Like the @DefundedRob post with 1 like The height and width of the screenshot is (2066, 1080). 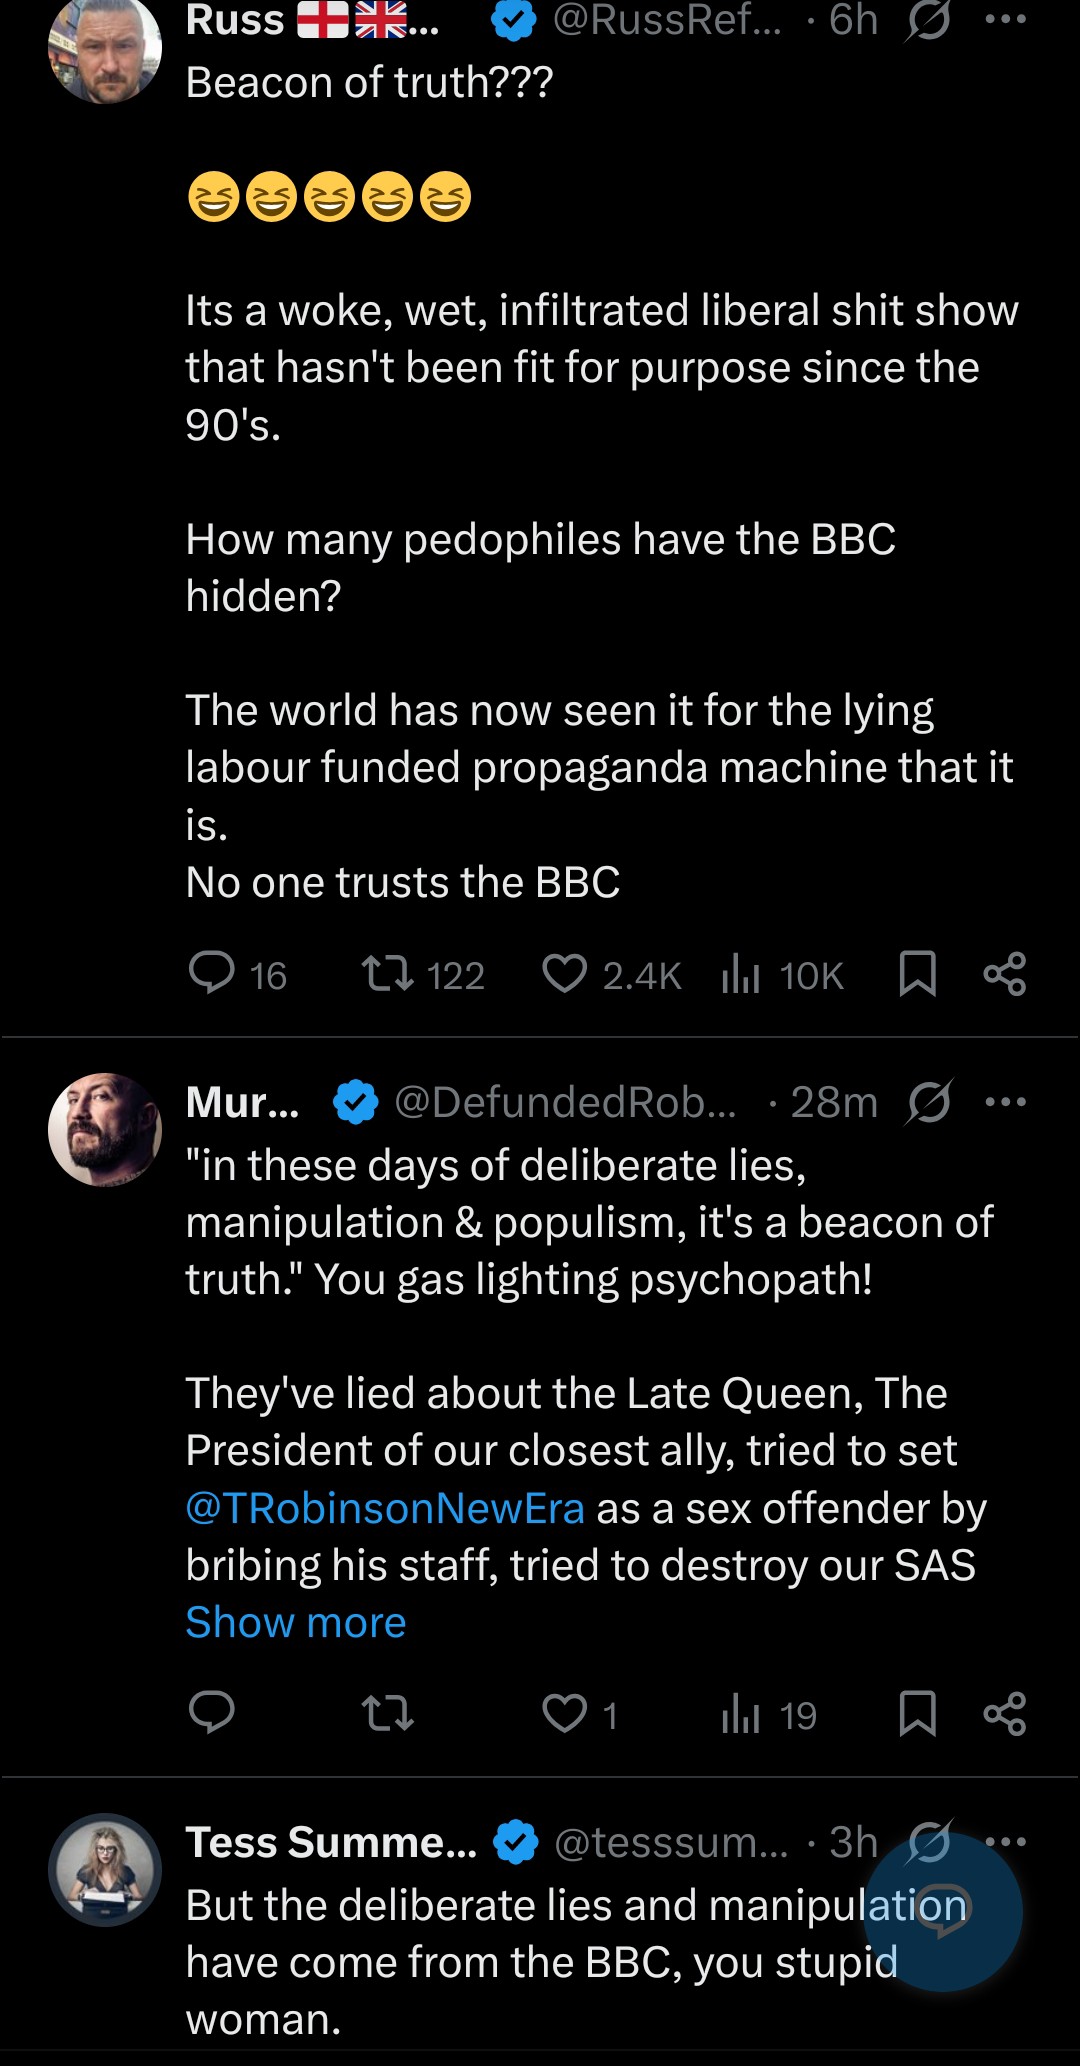[x=565, y=1713]
